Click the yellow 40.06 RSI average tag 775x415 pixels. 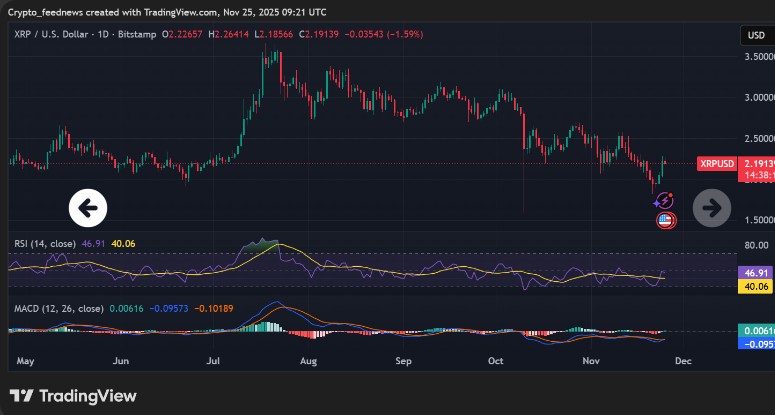pos(755,287)
